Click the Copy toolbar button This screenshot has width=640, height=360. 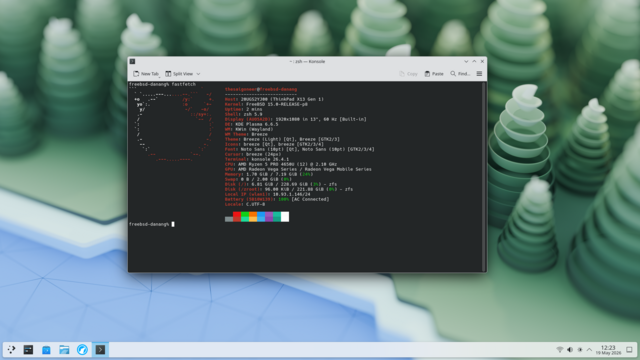coord(408,74)
